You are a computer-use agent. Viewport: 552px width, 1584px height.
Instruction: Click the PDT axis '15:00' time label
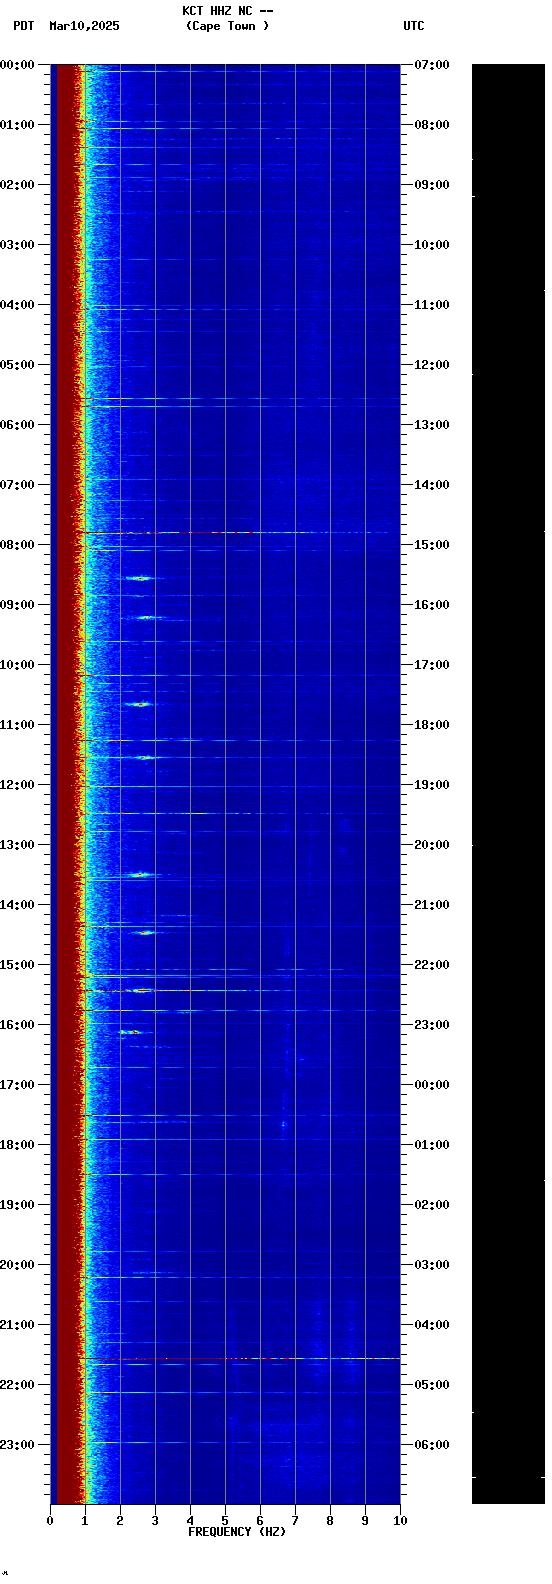[x=17, y=965]
